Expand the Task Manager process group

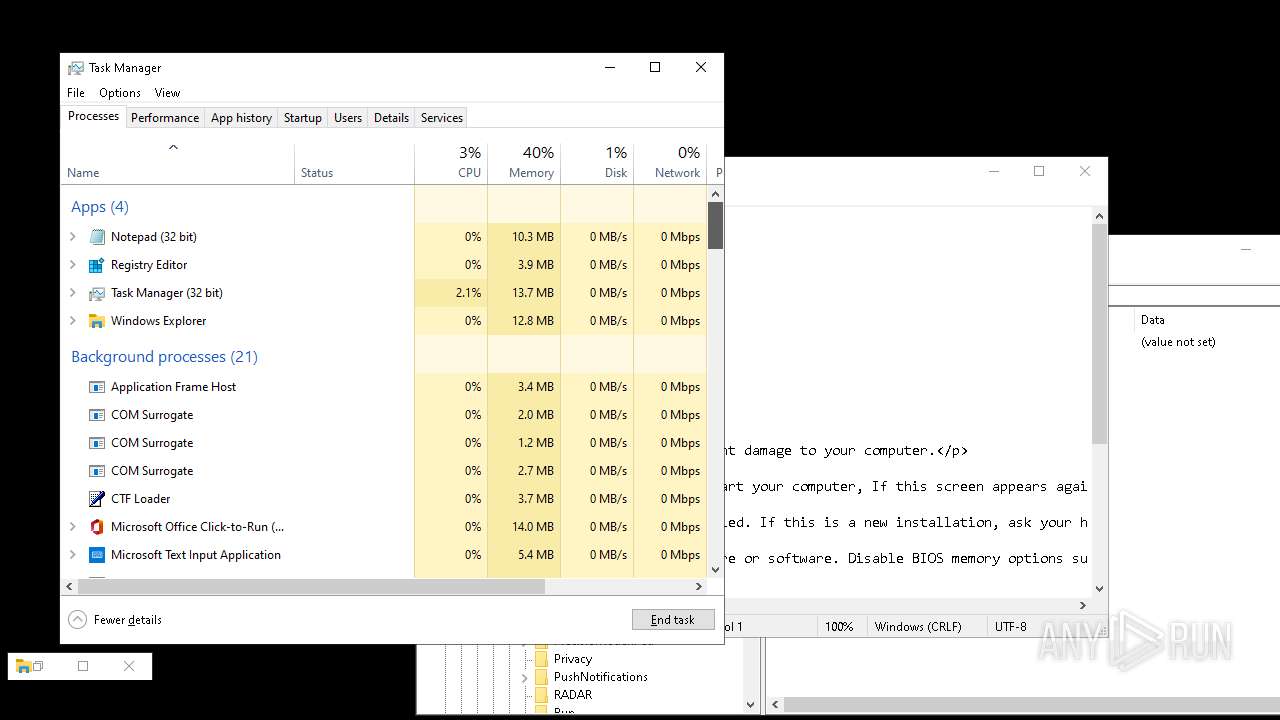(72, 293)
